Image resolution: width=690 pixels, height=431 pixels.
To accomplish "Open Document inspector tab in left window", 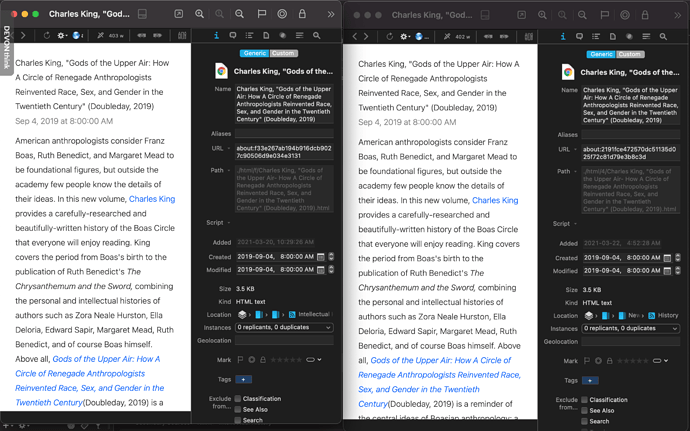I will (266, 36).
